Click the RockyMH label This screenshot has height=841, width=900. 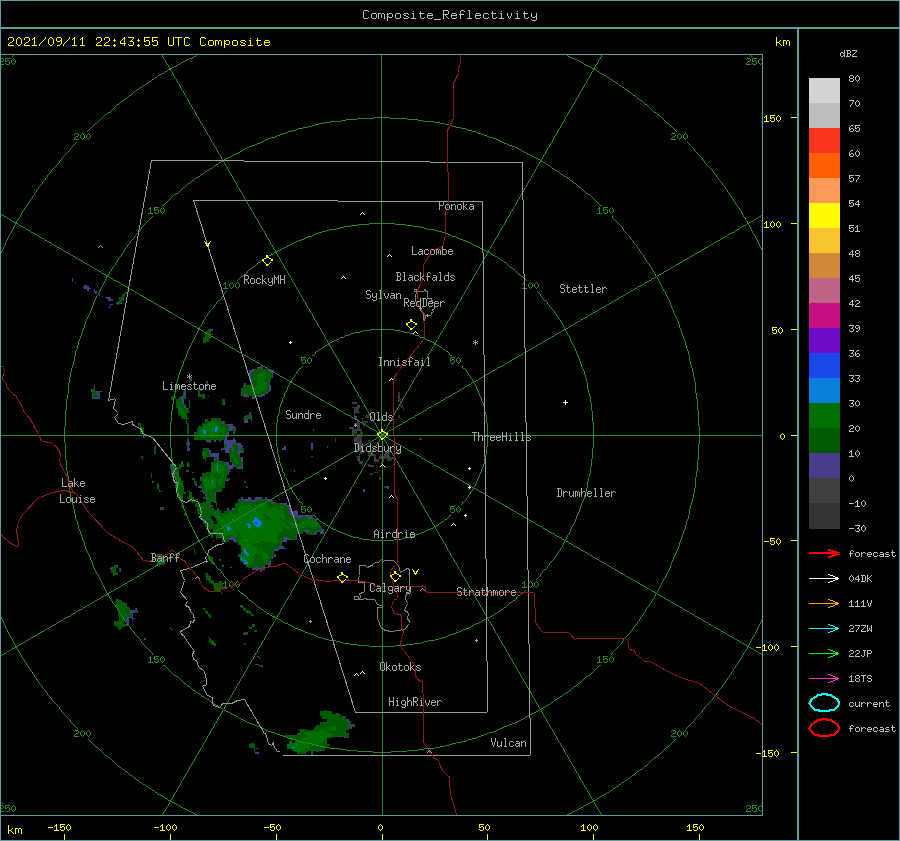pyautogui.click(x=264, y=280)
